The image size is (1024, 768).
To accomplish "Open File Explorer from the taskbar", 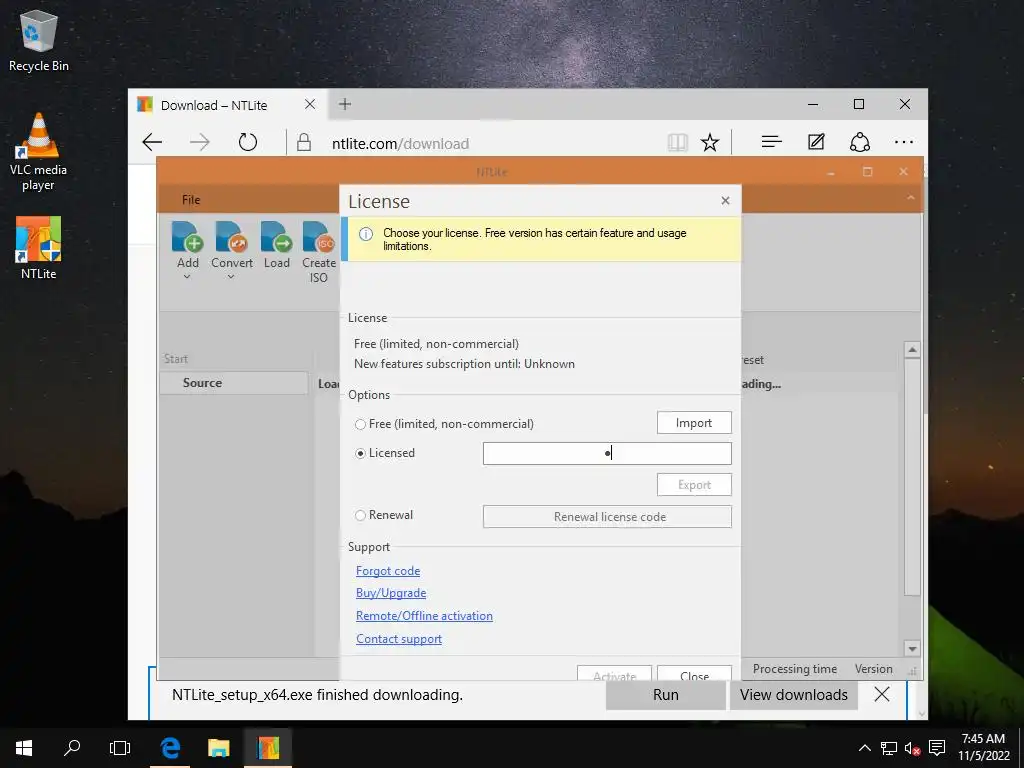I will pos(219,748).
